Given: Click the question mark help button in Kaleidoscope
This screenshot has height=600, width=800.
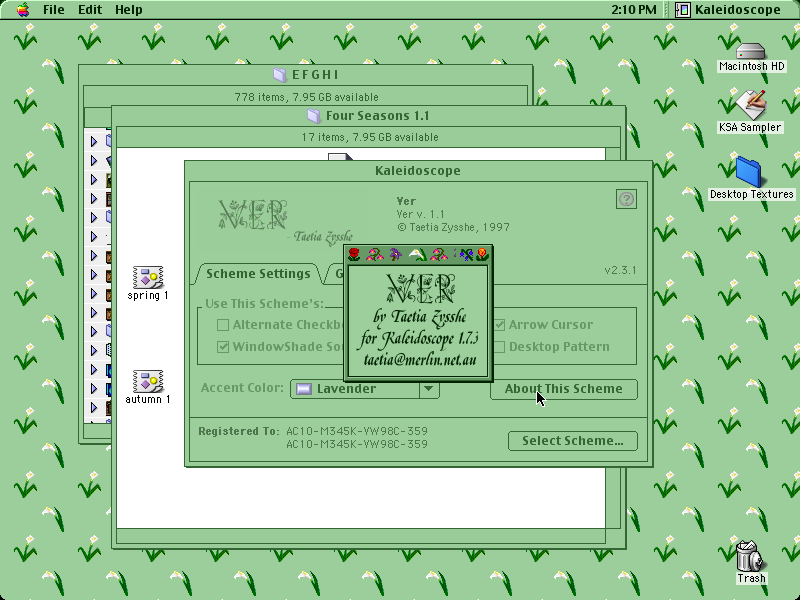Looking at the screenshot, I should (627, 199).
